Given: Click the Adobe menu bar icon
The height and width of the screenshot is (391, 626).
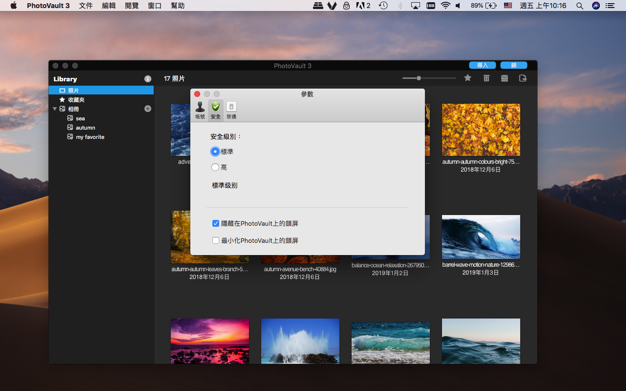Looking at the screenshot, I should point(363,6).
